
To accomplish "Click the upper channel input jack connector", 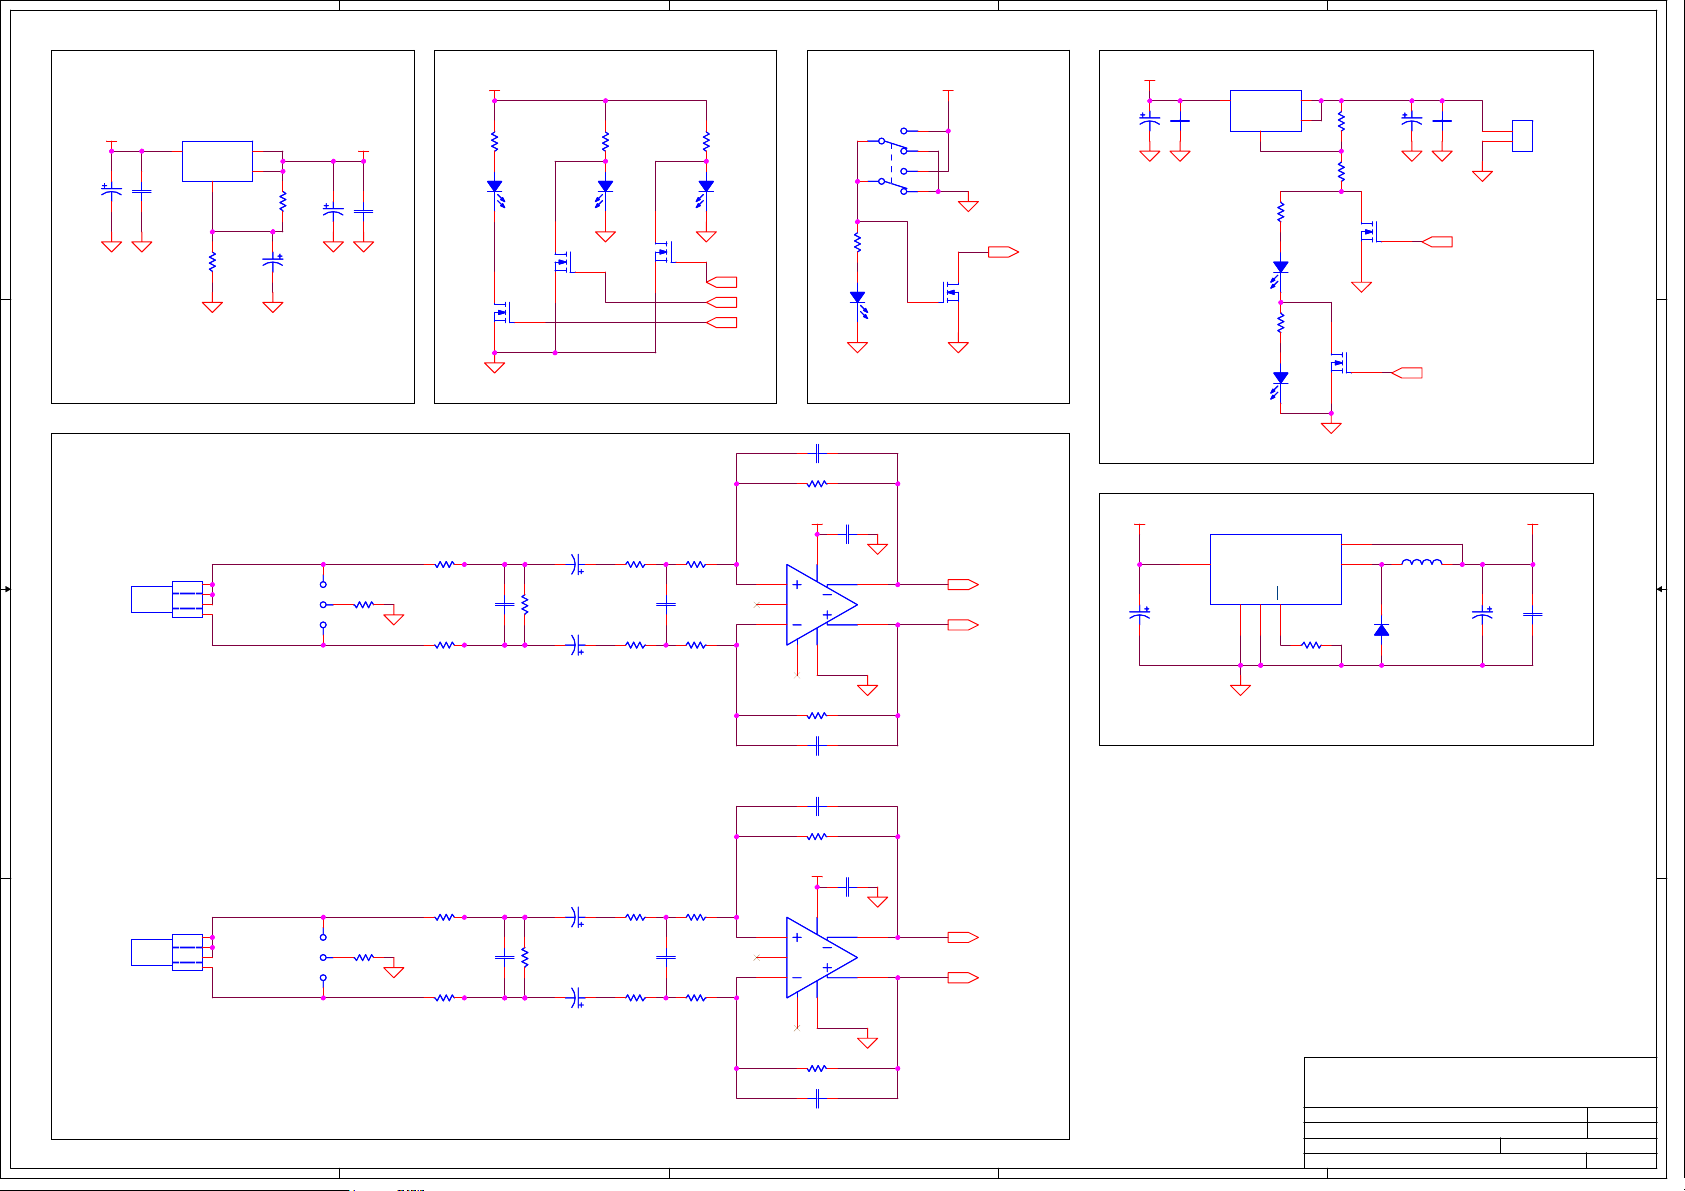I will coord(167,599).
